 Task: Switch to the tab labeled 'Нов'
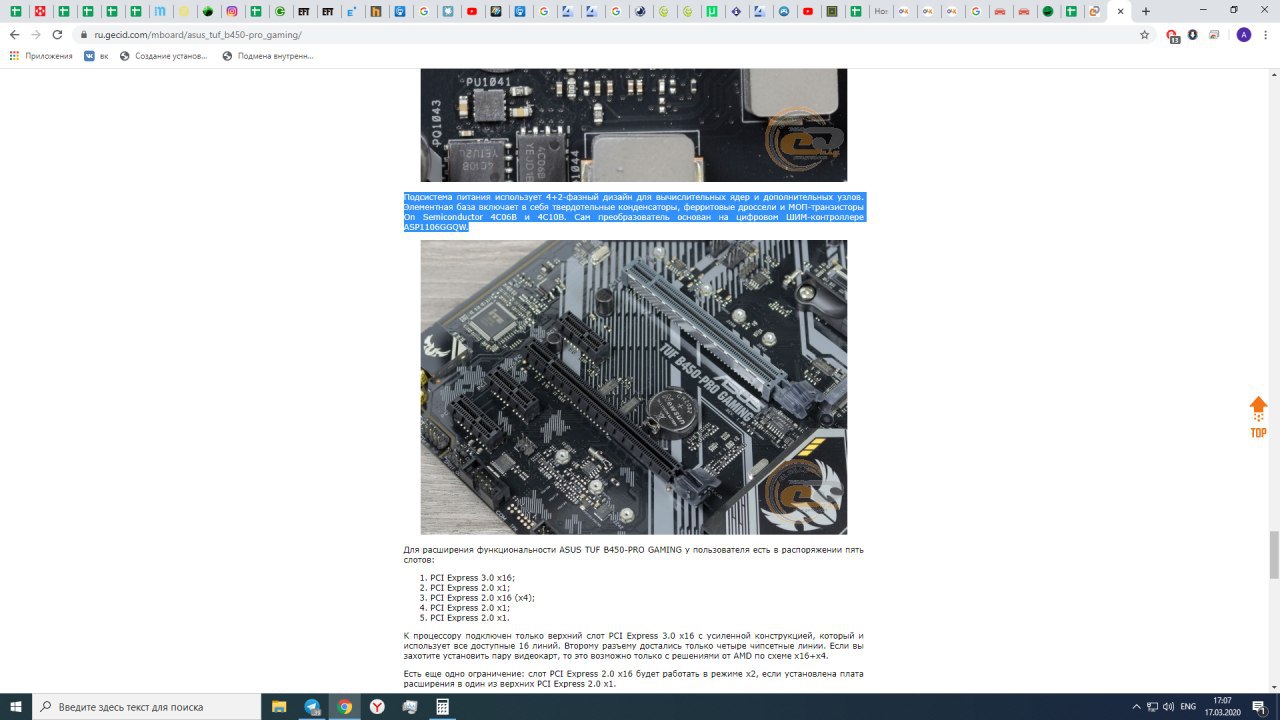[x=880, y=11]
